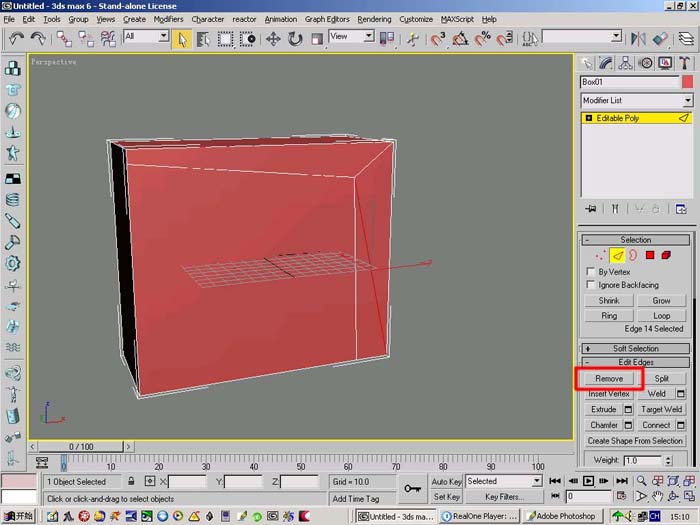Click the Box01 object color swatch
Image resolution: width=700 pixels, height=525 pixels.
tap(688, 82)
